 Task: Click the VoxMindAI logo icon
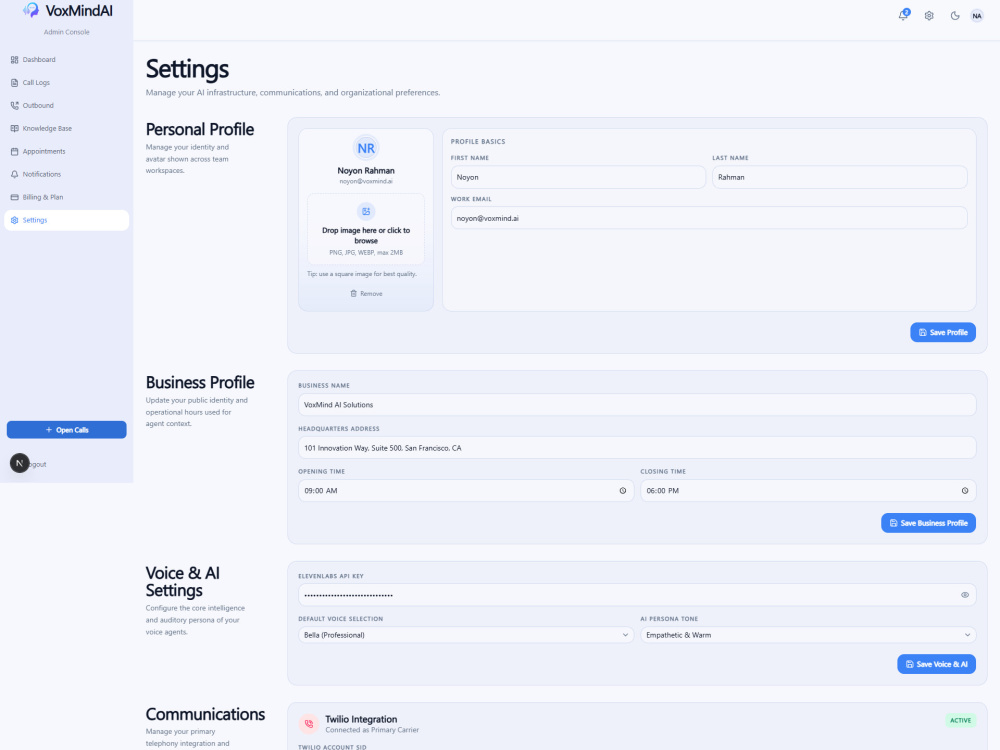(x=31, y=10)
